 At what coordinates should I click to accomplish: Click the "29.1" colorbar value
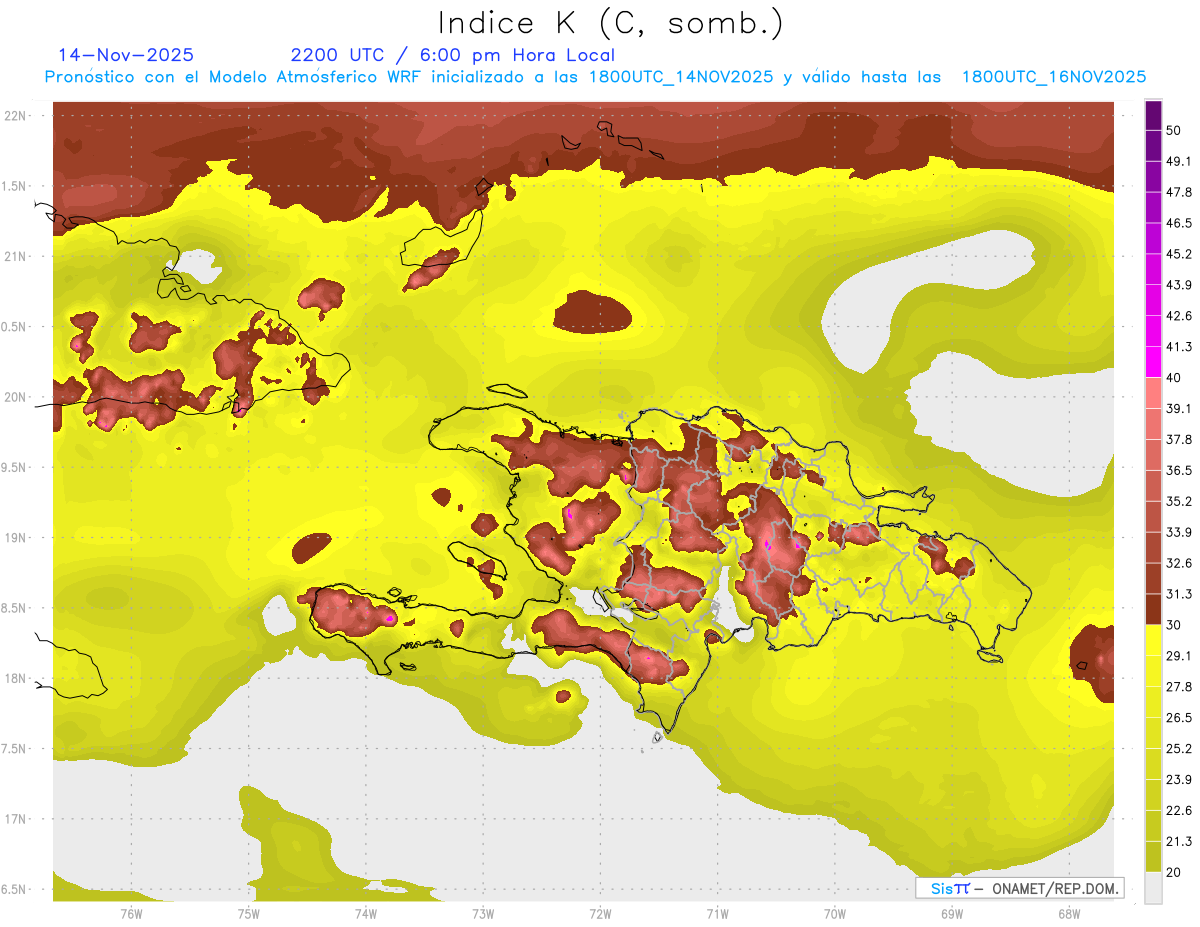1179,655
